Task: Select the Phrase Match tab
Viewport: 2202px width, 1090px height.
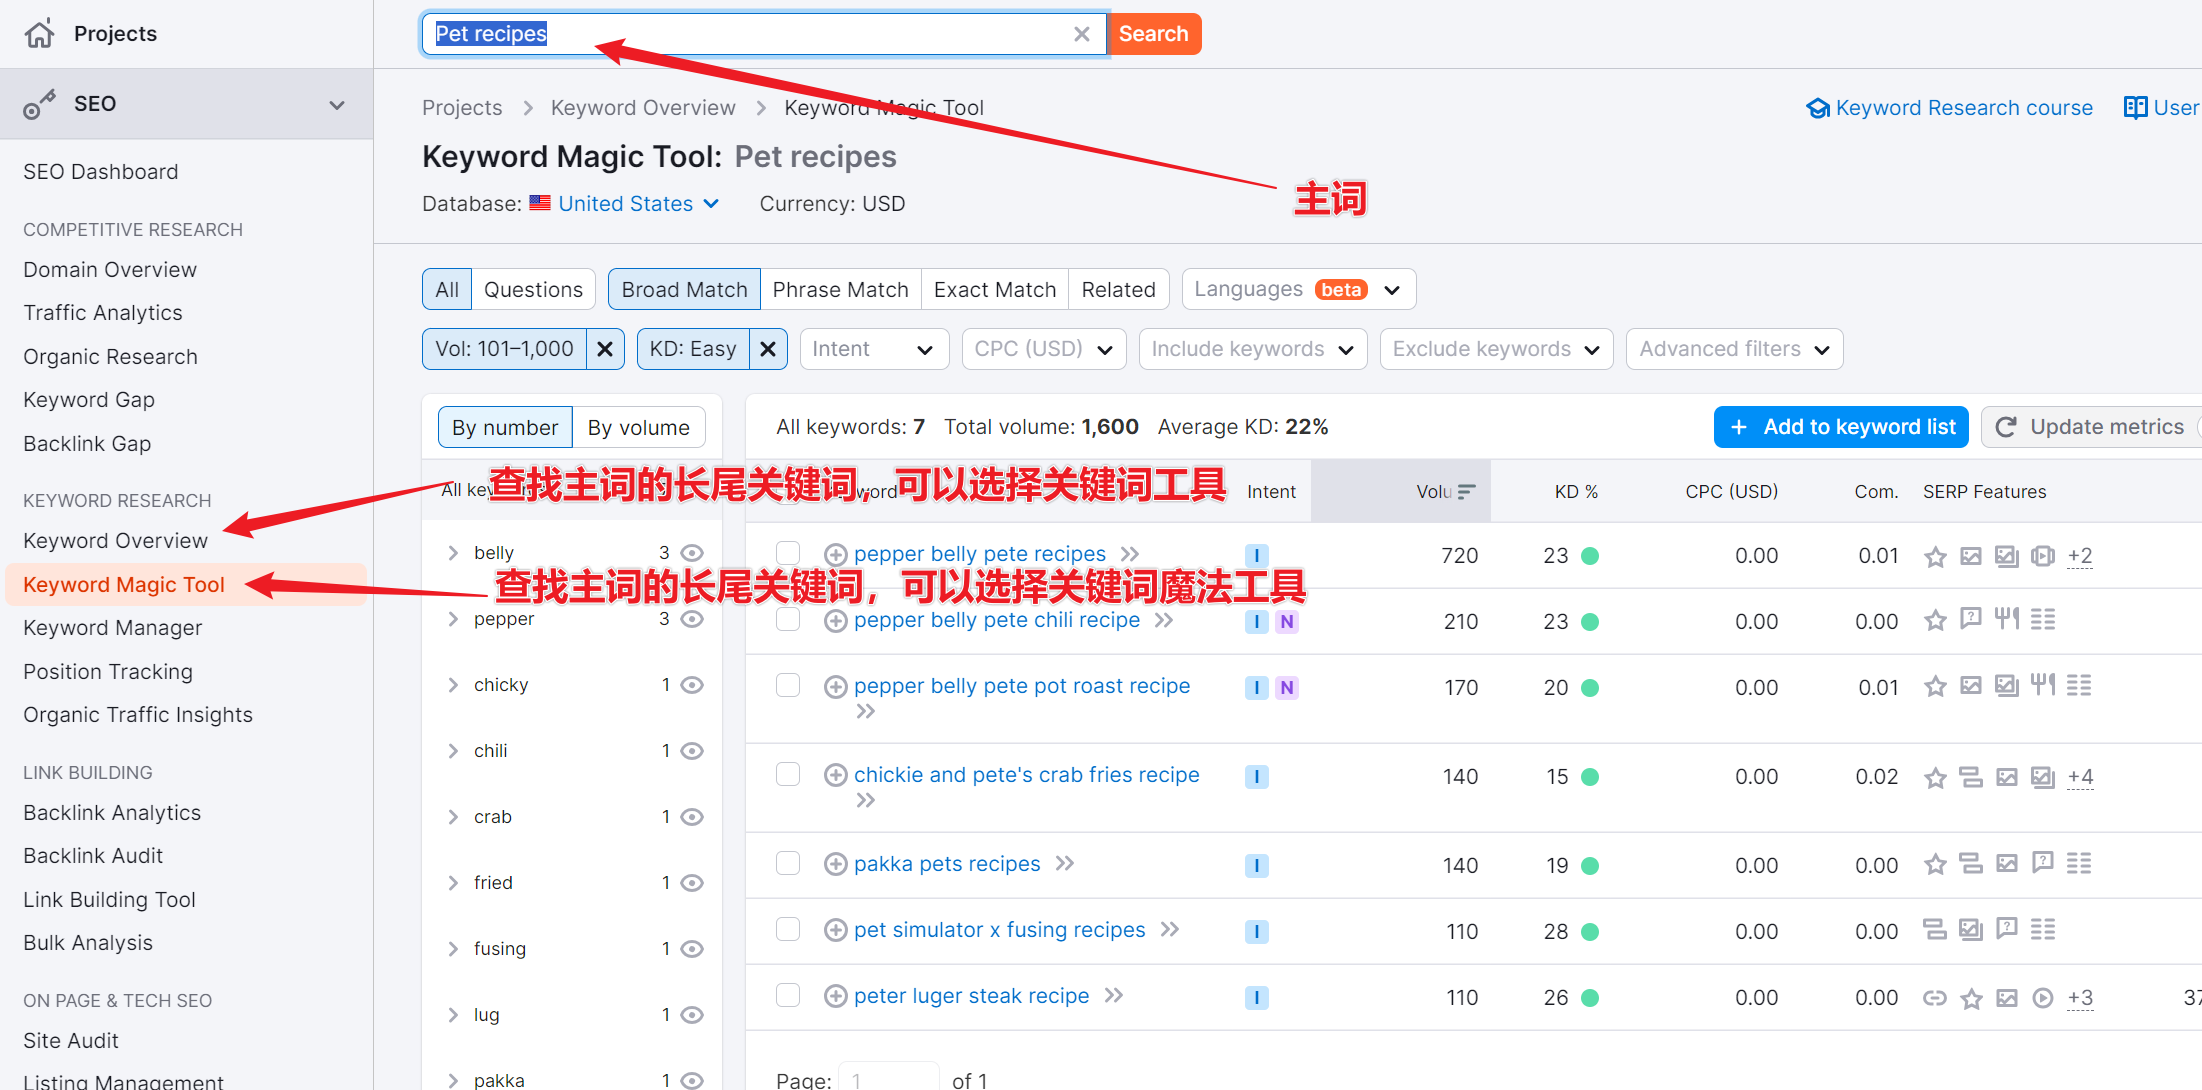Action: [841, 289]
